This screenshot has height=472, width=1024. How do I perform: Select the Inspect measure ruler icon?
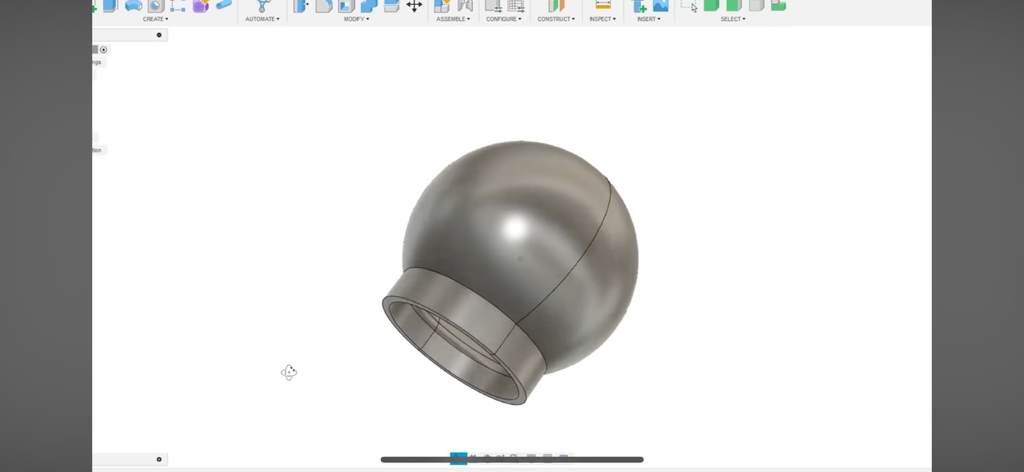tap(603, 5)
